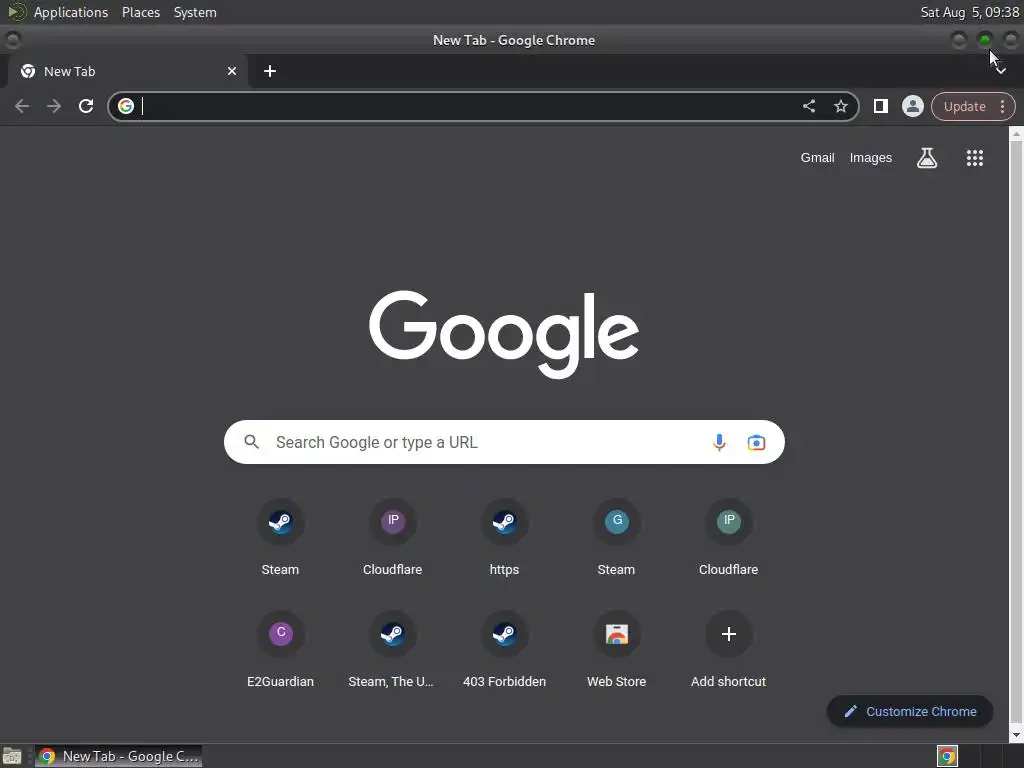The image size is (1024, 768).
Task: Click the Google site icon in address bar
Action: [126, 106]
